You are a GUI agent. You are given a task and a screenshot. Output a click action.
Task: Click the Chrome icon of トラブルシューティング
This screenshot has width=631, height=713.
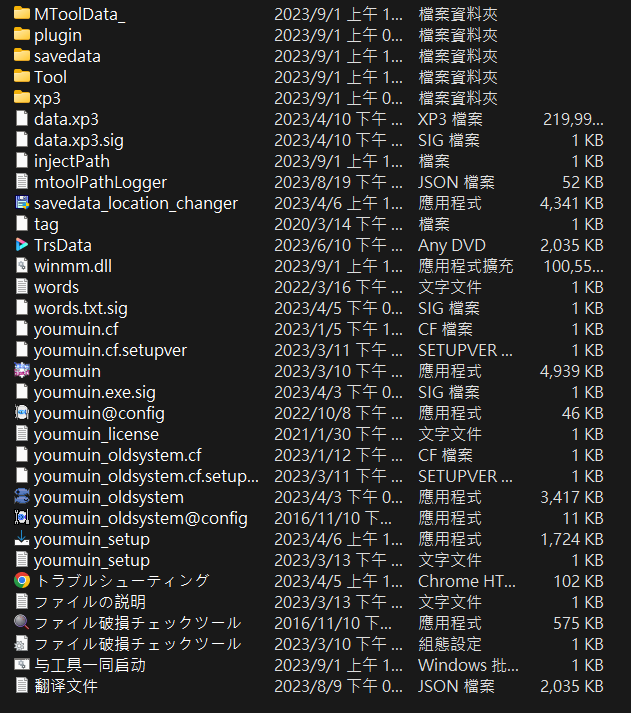22,580
